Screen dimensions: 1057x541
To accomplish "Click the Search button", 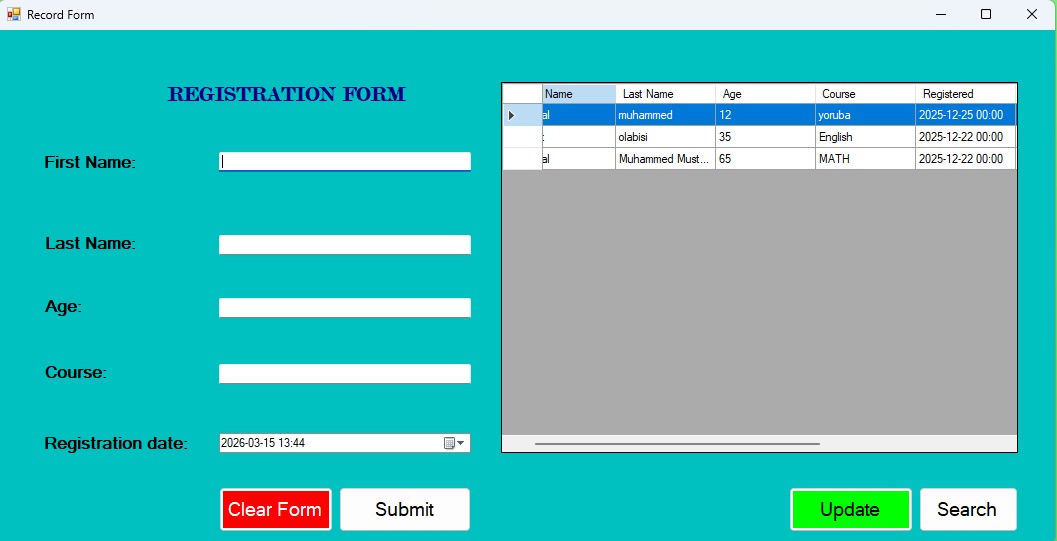I will pyautogui.click(x=967, y=509).
